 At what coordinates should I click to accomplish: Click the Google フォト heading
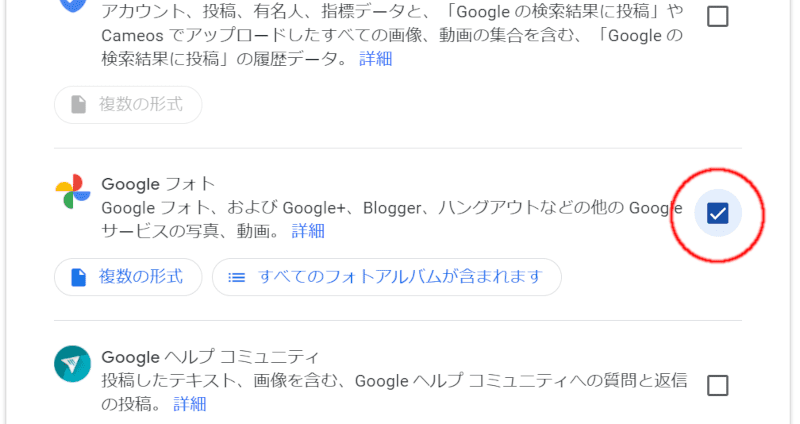click(x=158, y=183)
